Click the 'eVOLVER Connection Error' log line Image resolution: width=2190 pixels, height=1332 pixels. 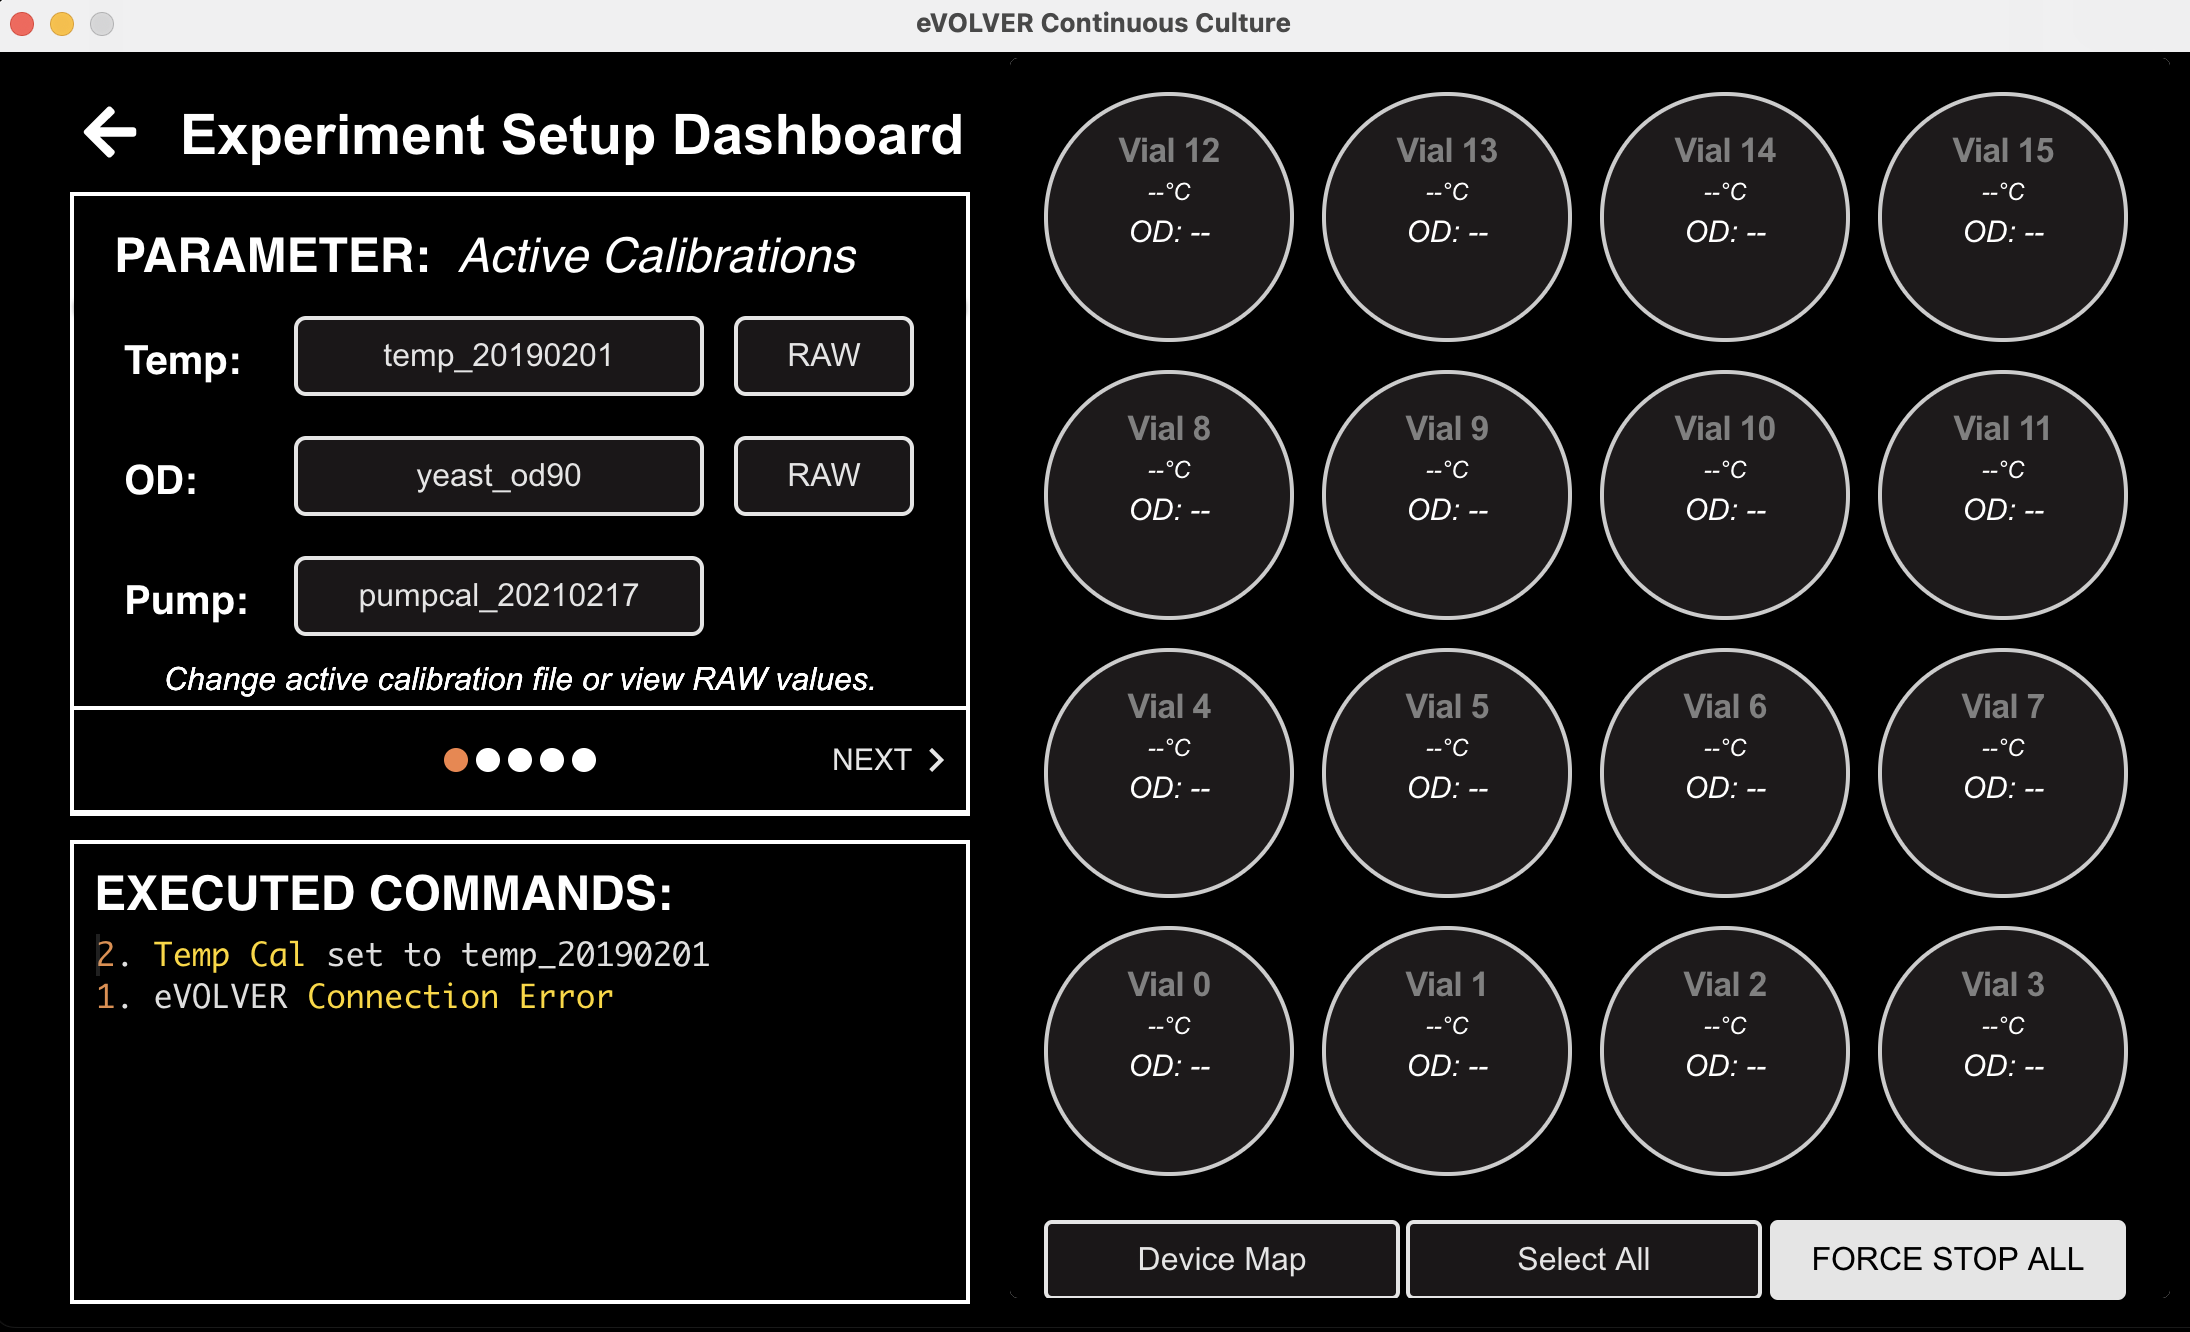pyautogui.click(x=355, y=997)
